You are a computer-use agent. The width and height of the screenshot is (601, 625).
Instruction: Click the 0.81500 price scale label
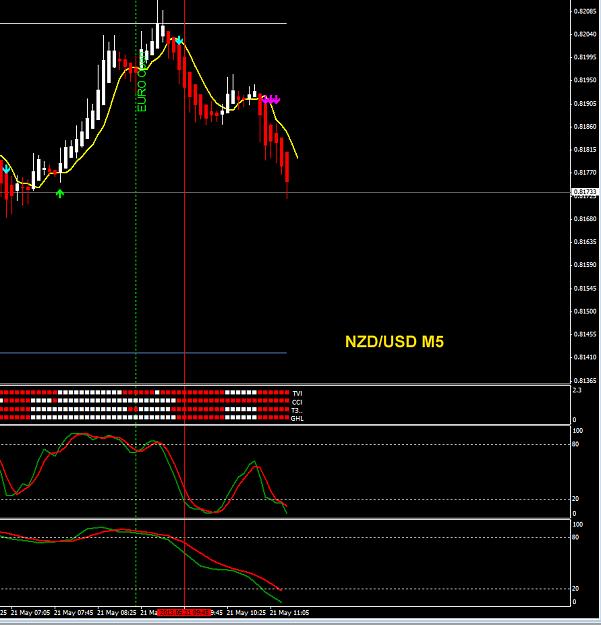585,311
